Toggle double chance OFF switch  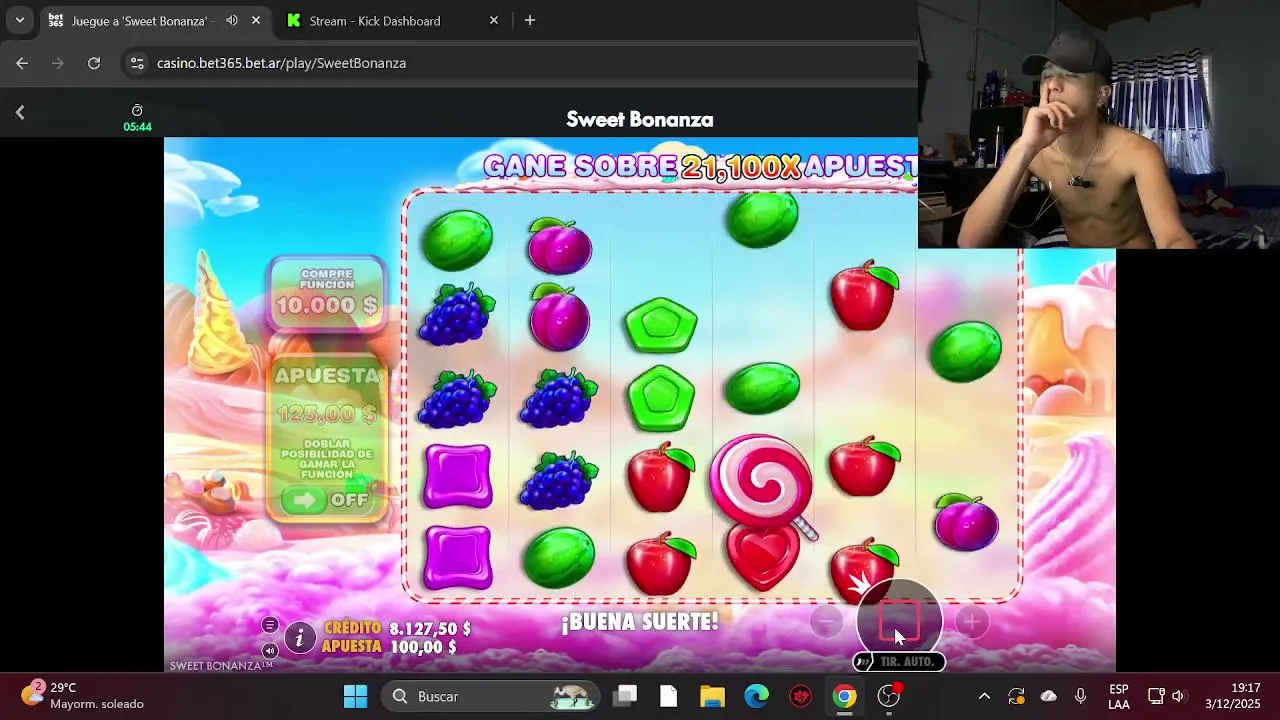click(327, 500)
